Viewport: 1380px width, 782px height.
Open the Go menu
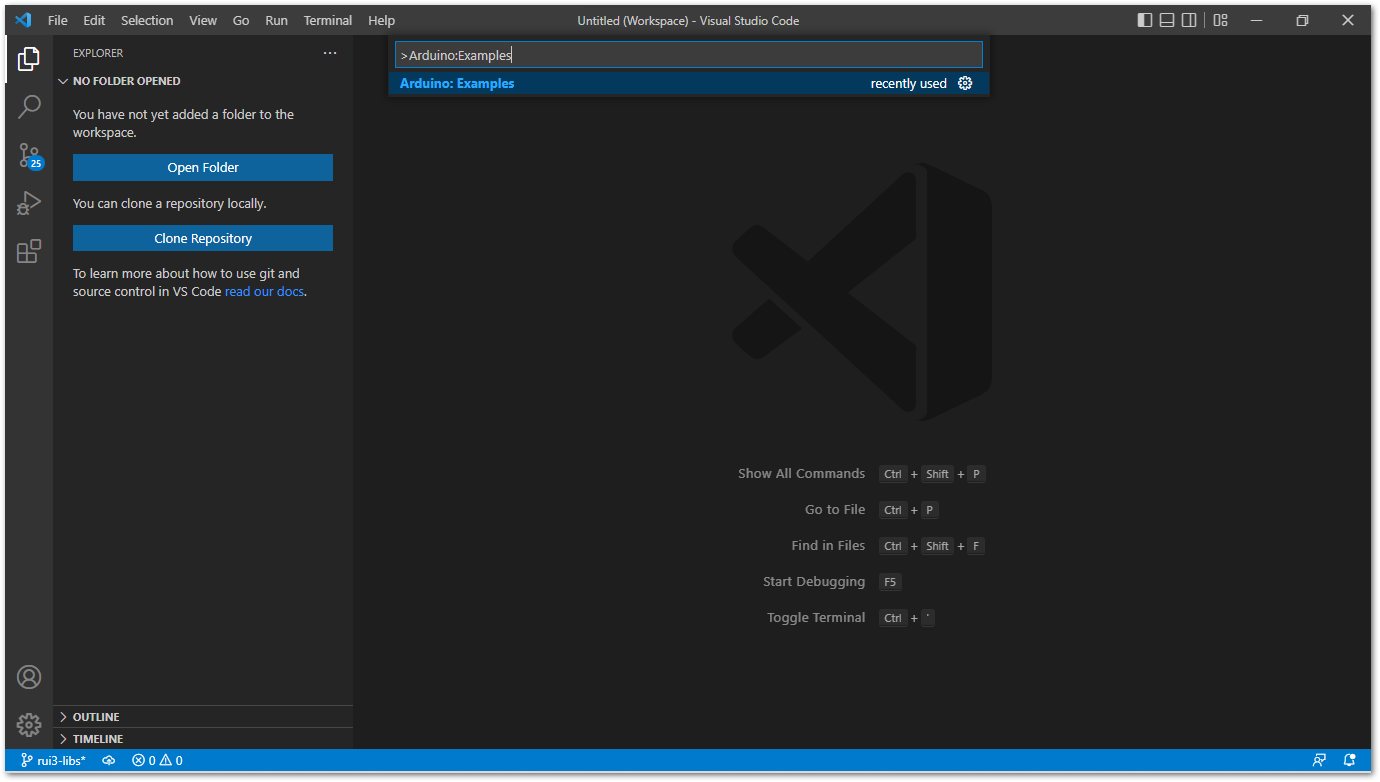(241, 20)
